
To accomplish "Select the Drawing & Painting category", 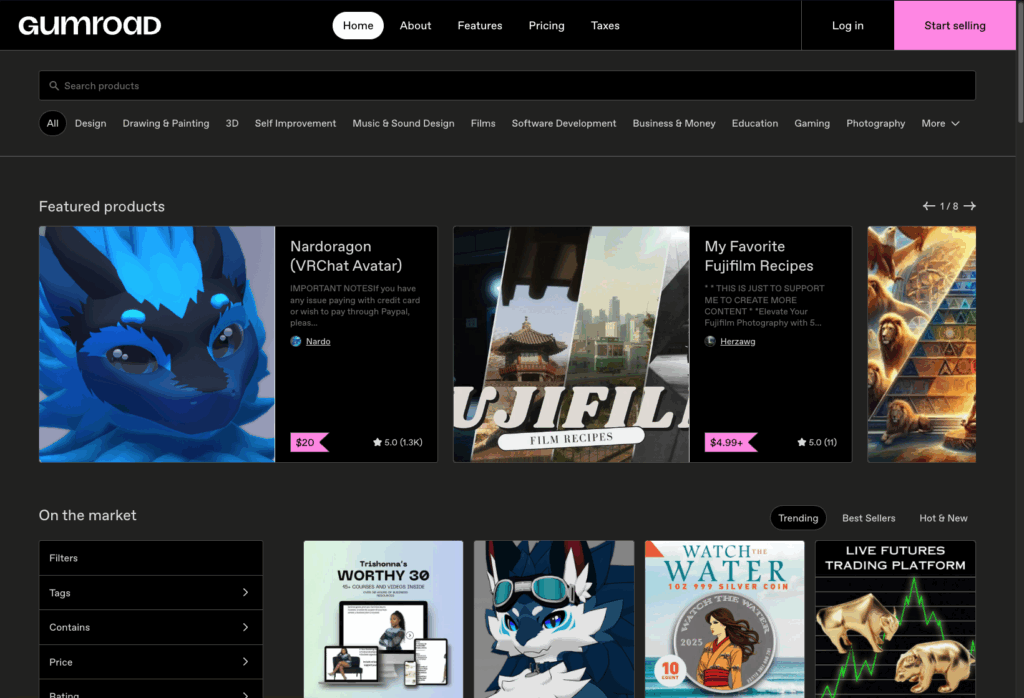I will (x=166, y=123).
